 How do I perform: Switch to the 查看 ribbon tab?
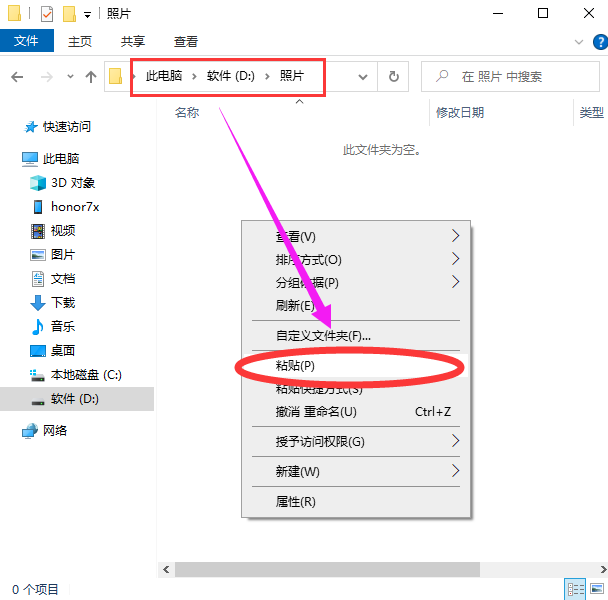pos(186,41)
